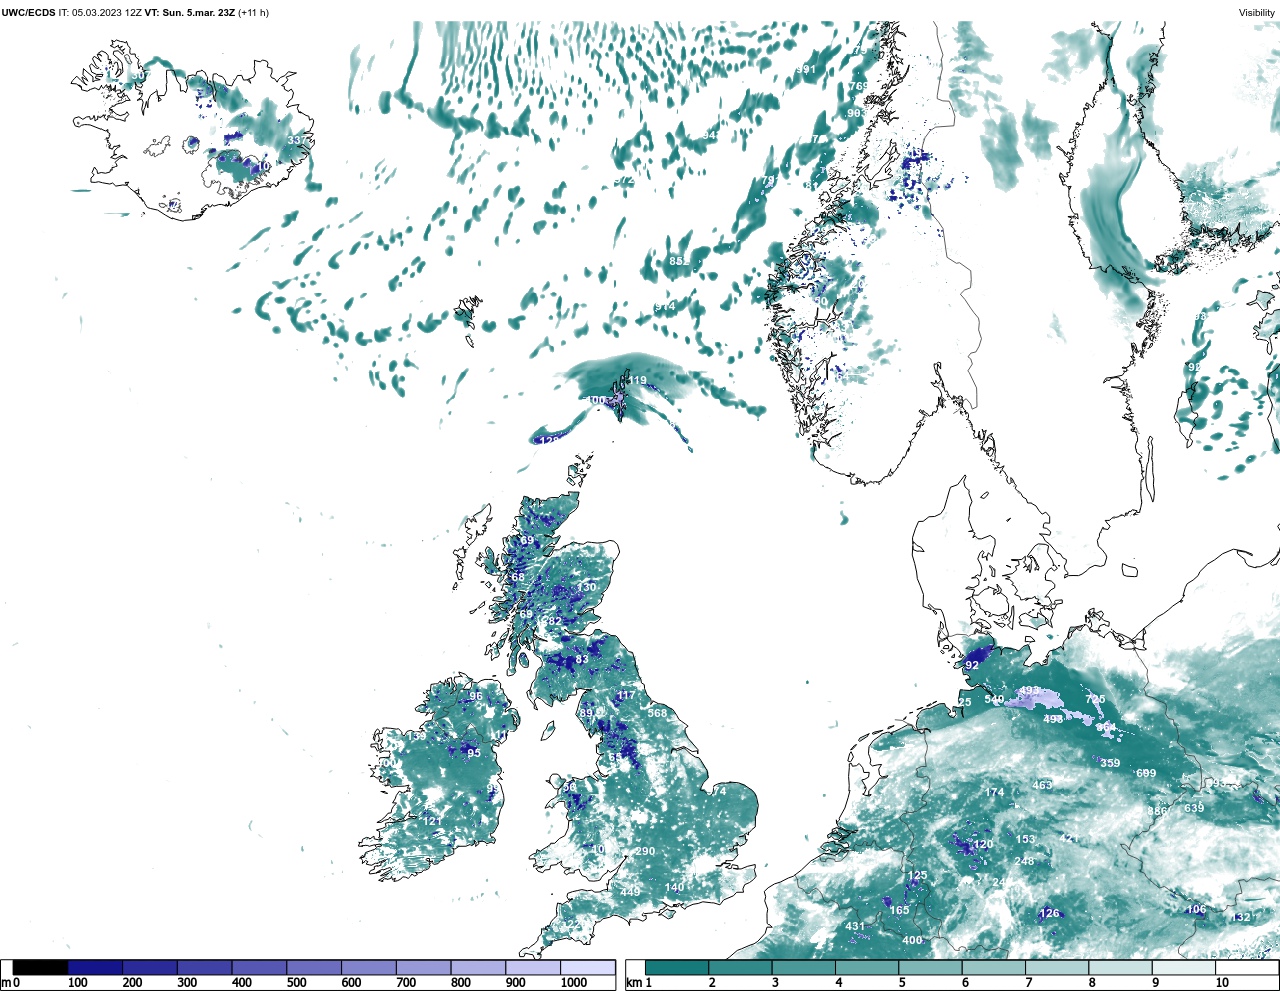Click the darkest teal 1–2 km swatch

pos(677,967)
